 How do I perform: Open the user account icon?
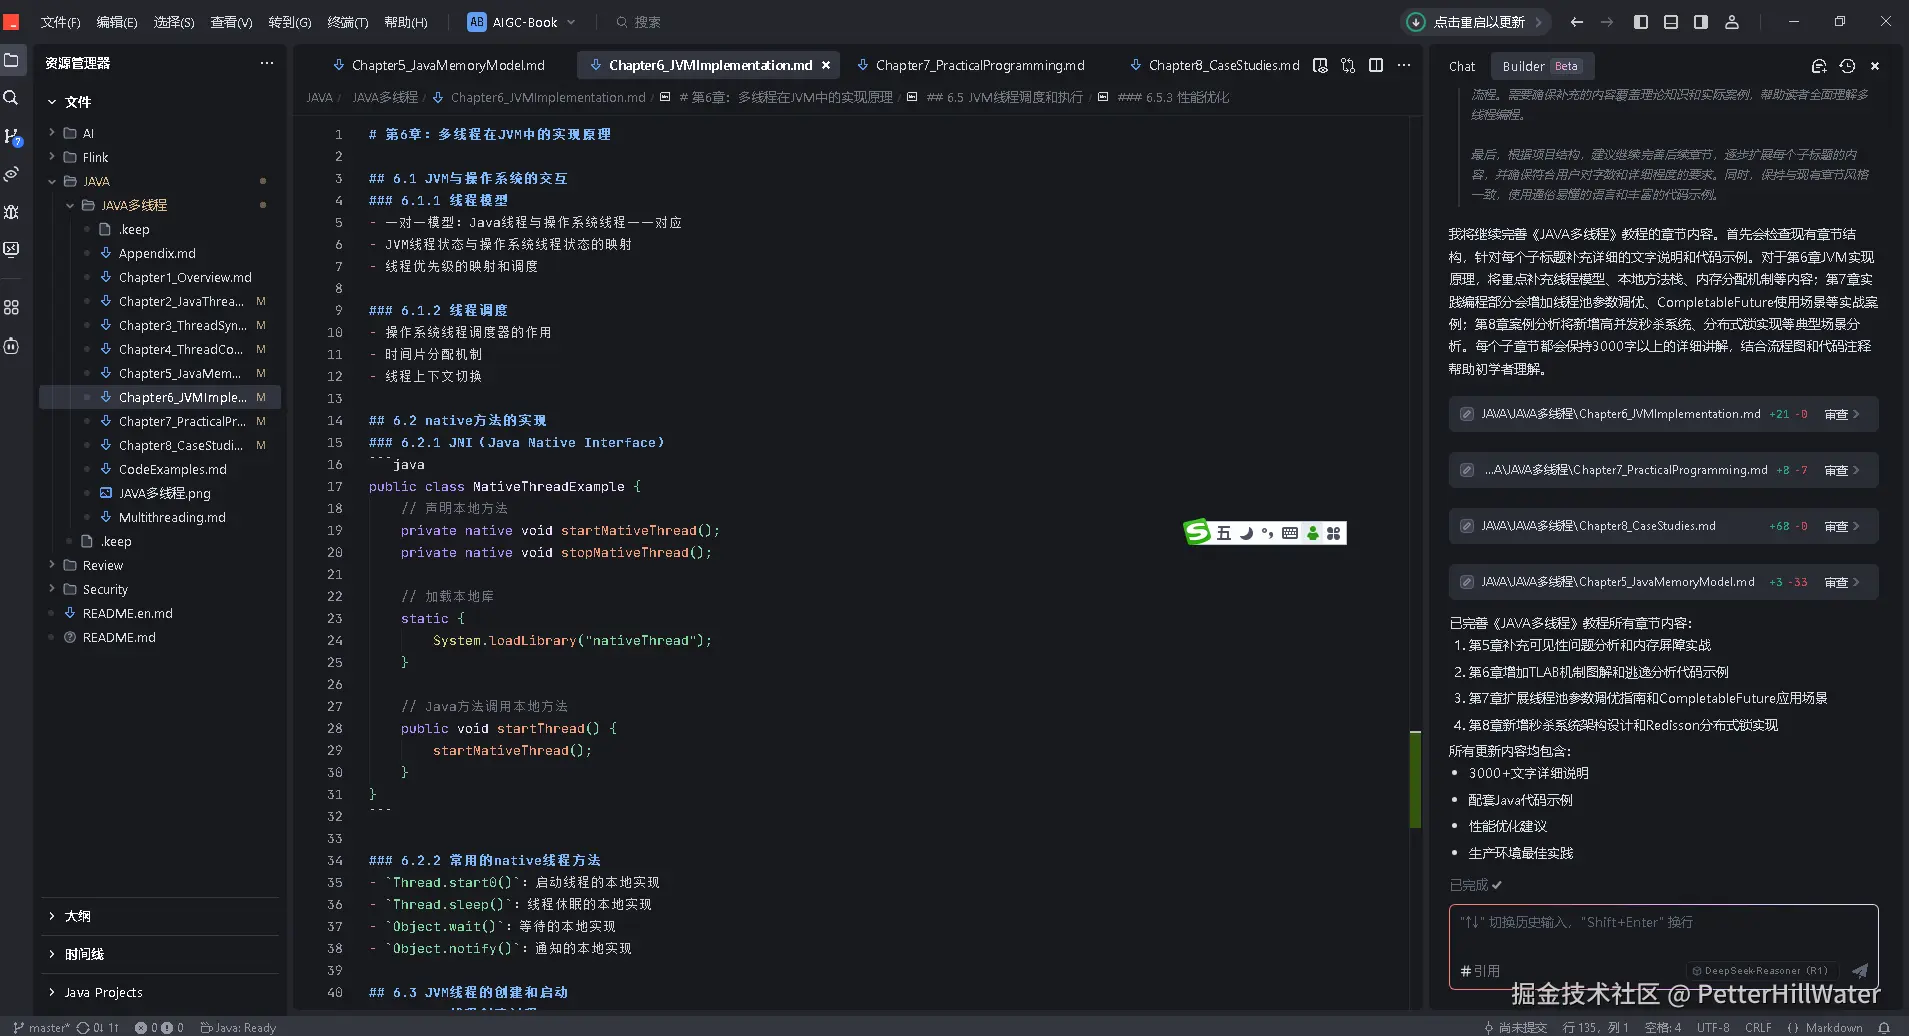pyautogui.click(x=1732, y=22)
